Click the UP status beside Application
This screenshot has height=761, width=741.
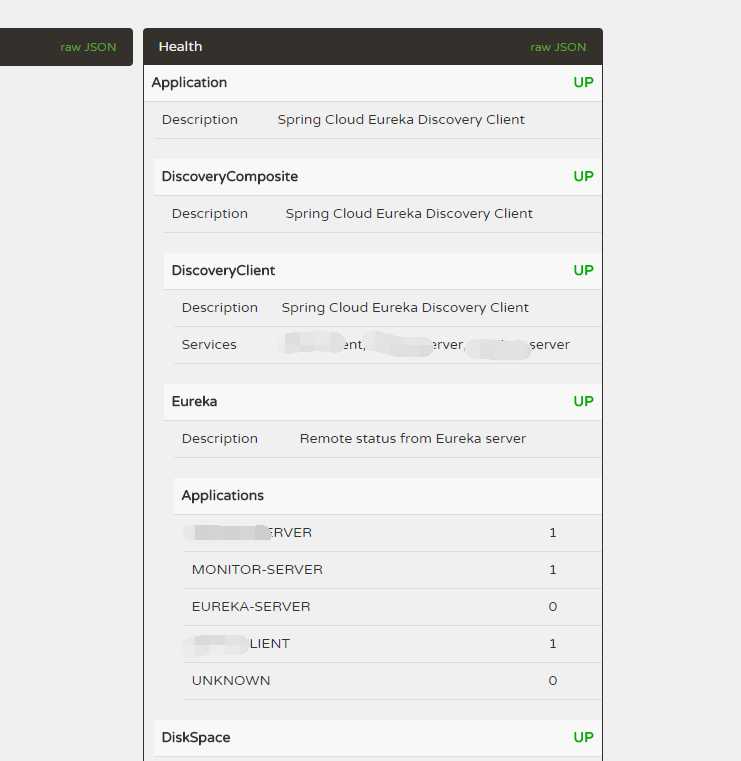[583, 83]
